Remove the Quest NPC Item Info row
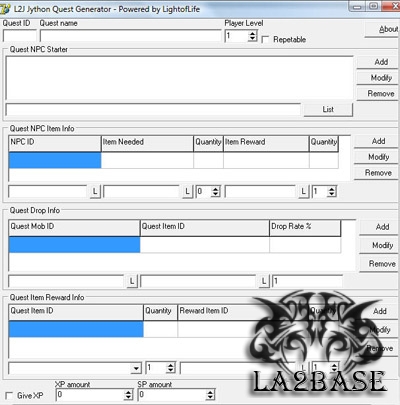This screenshot has width=400, height=405. (x=377, y=173)
